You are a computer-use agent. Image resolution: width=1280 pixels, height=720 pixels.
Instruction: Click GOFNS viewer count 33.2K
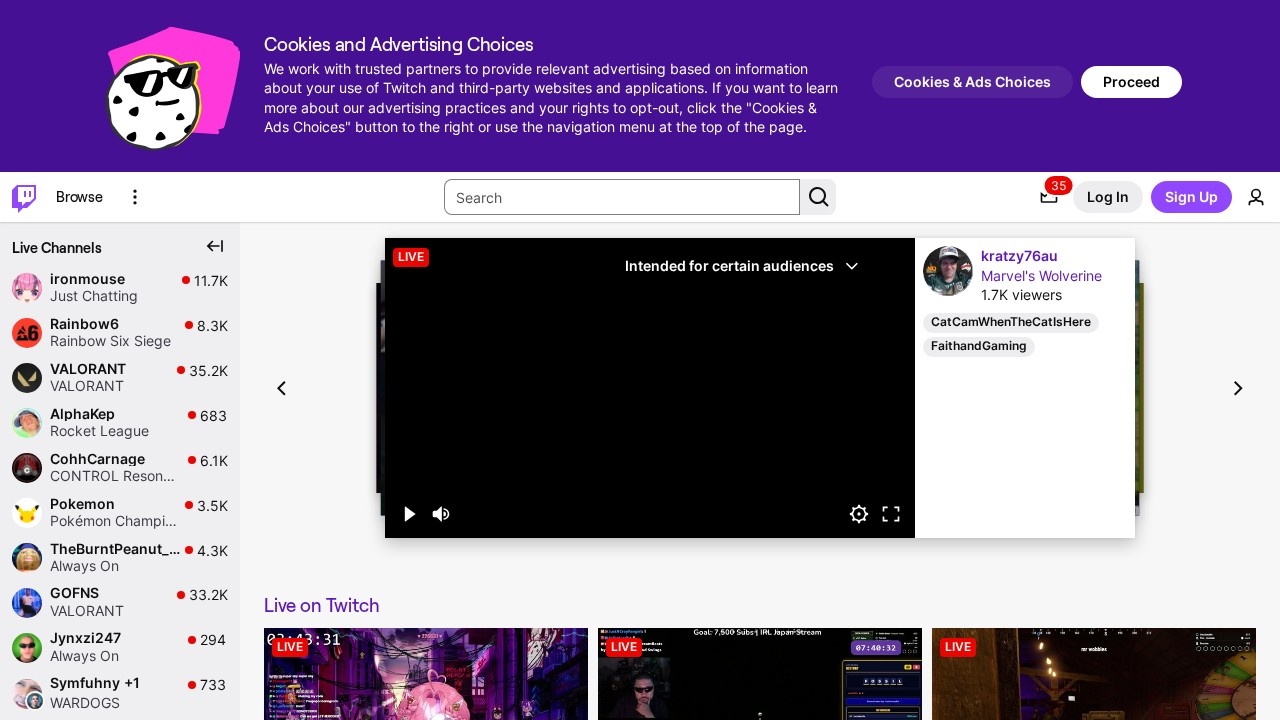pos(208,595)
